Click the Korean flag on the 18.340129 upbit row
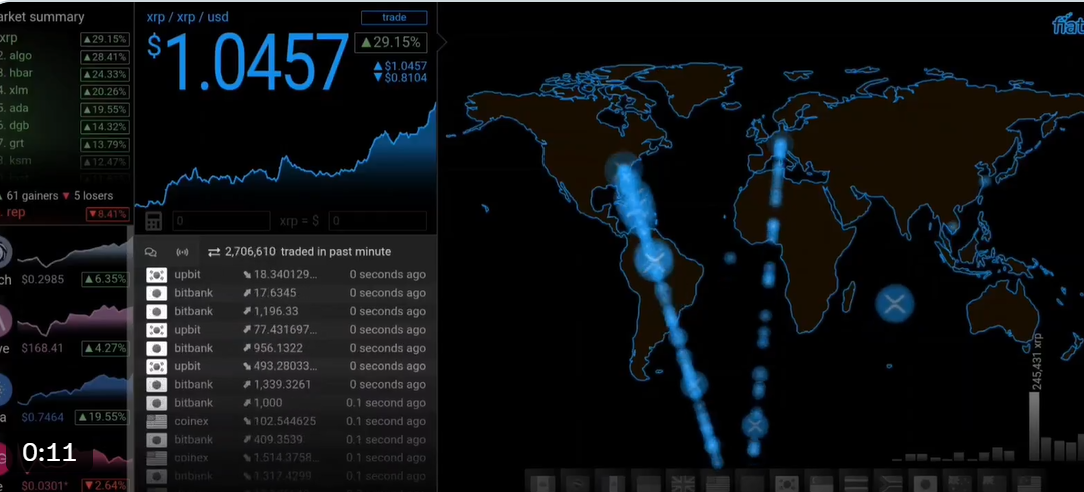The height and width of the screenshot is (492, 1084). [157, 274]
